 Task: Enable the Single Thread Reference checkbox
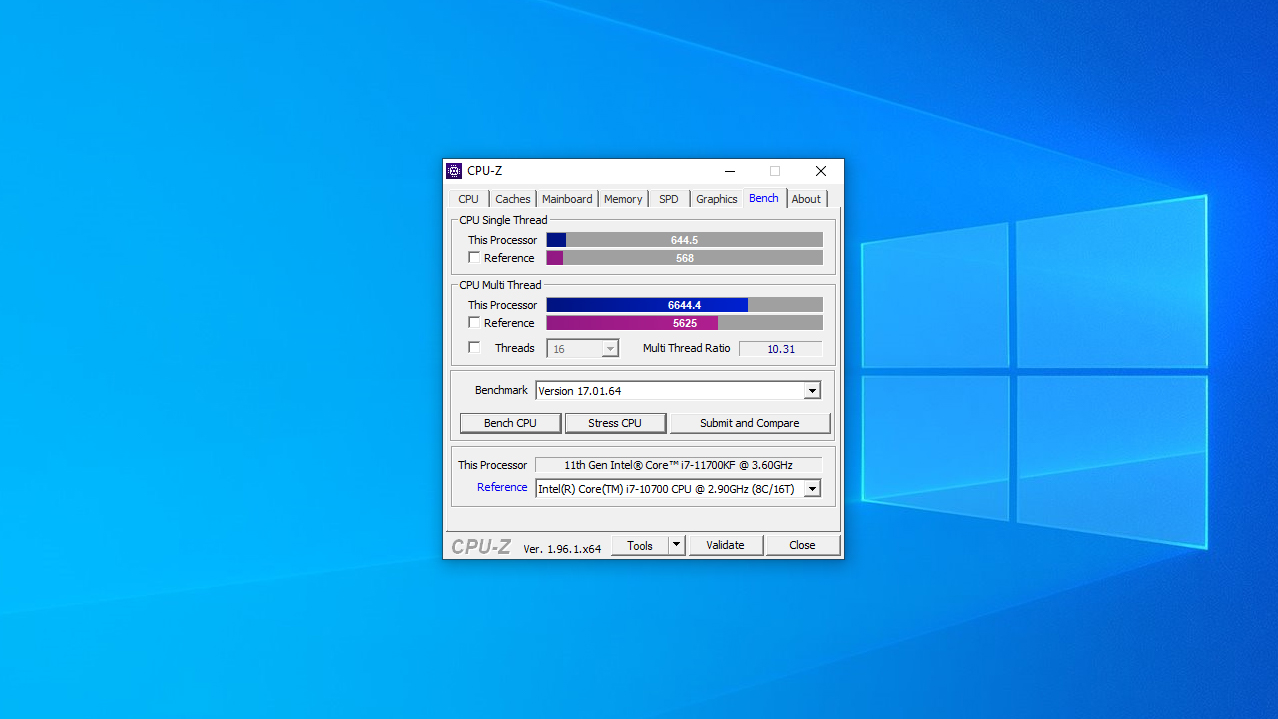coord(474,258)
